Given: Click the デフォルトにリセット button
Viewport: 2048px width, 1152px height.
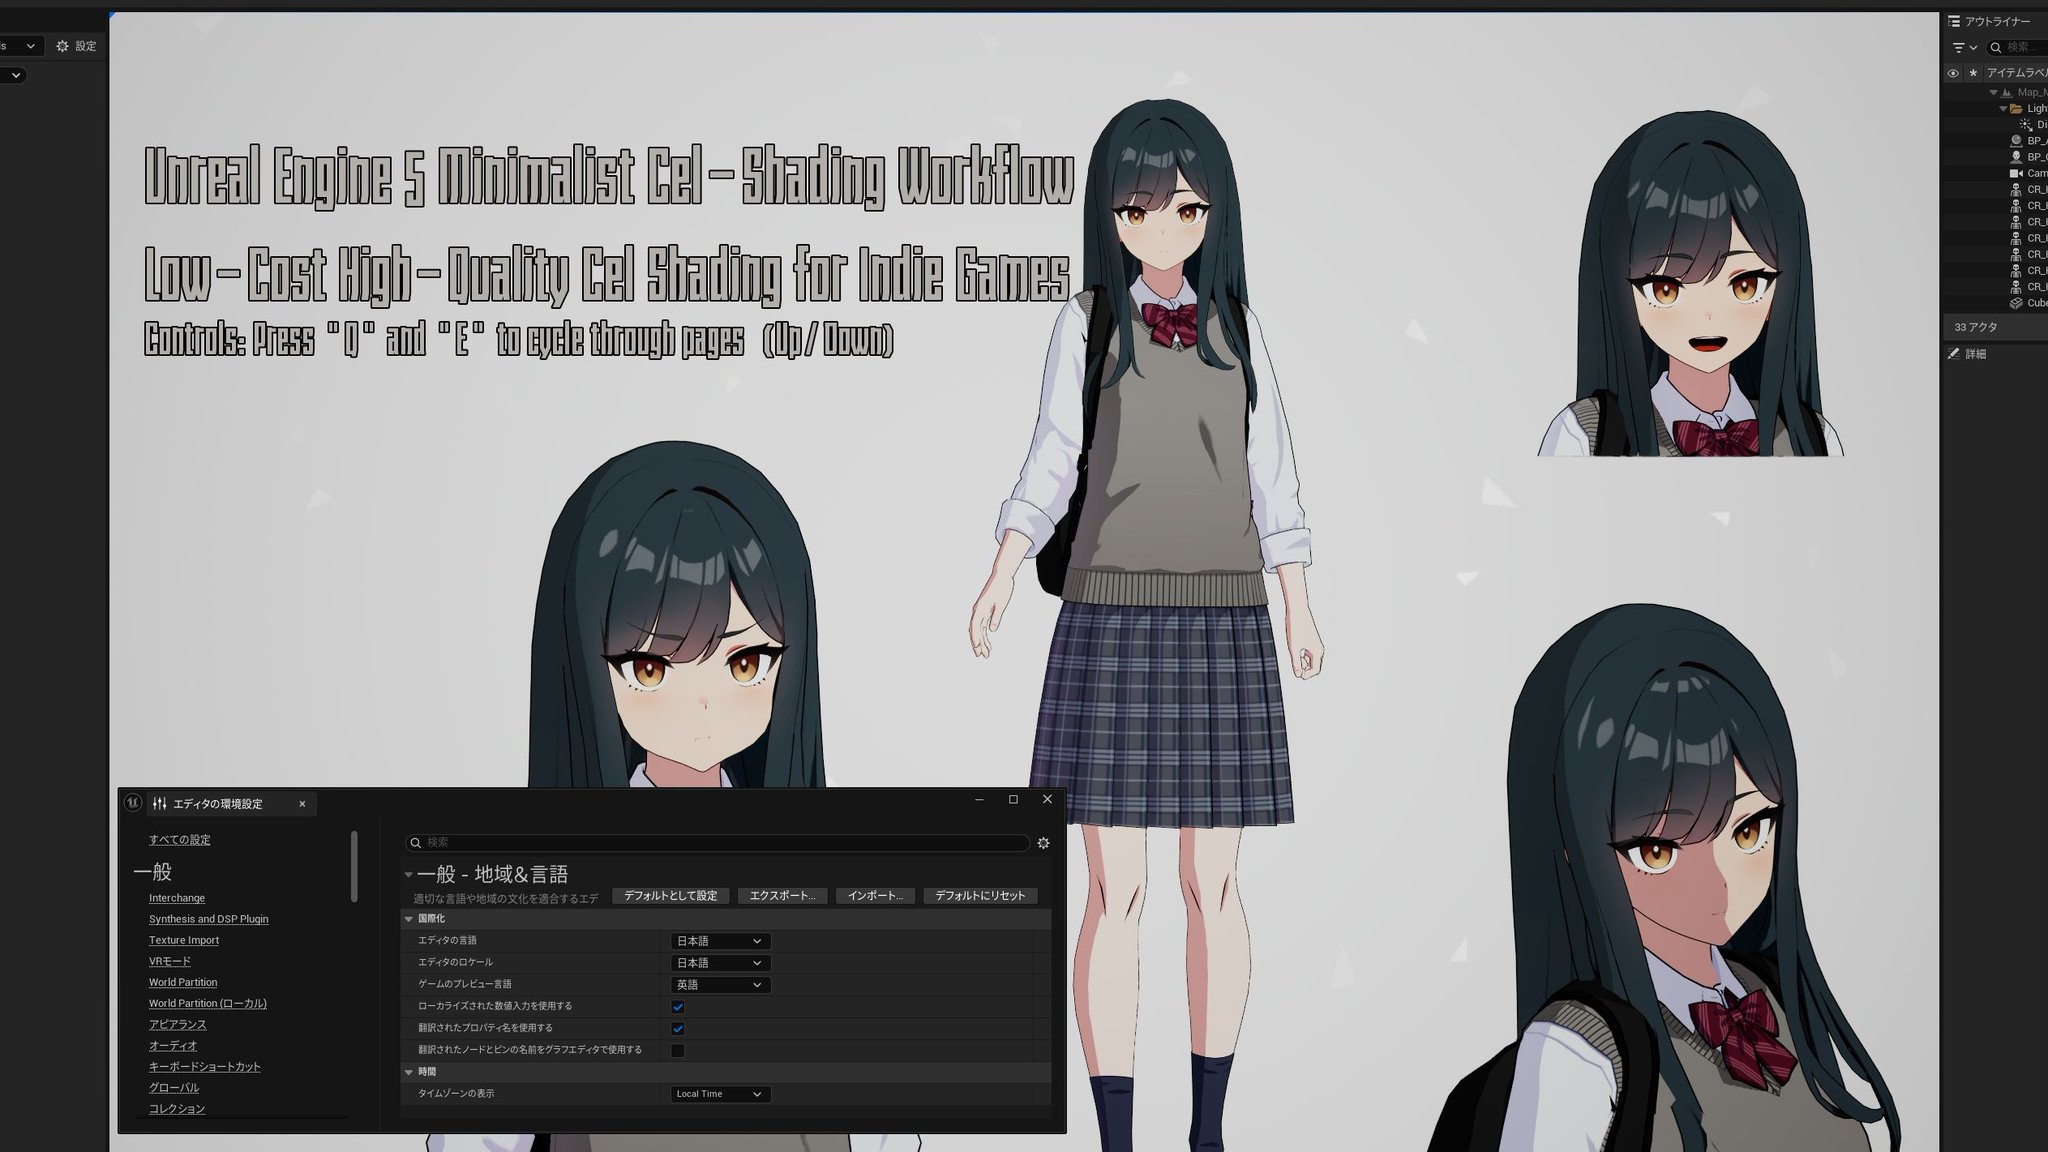Looking at the screenshot, I should [980, 896].
